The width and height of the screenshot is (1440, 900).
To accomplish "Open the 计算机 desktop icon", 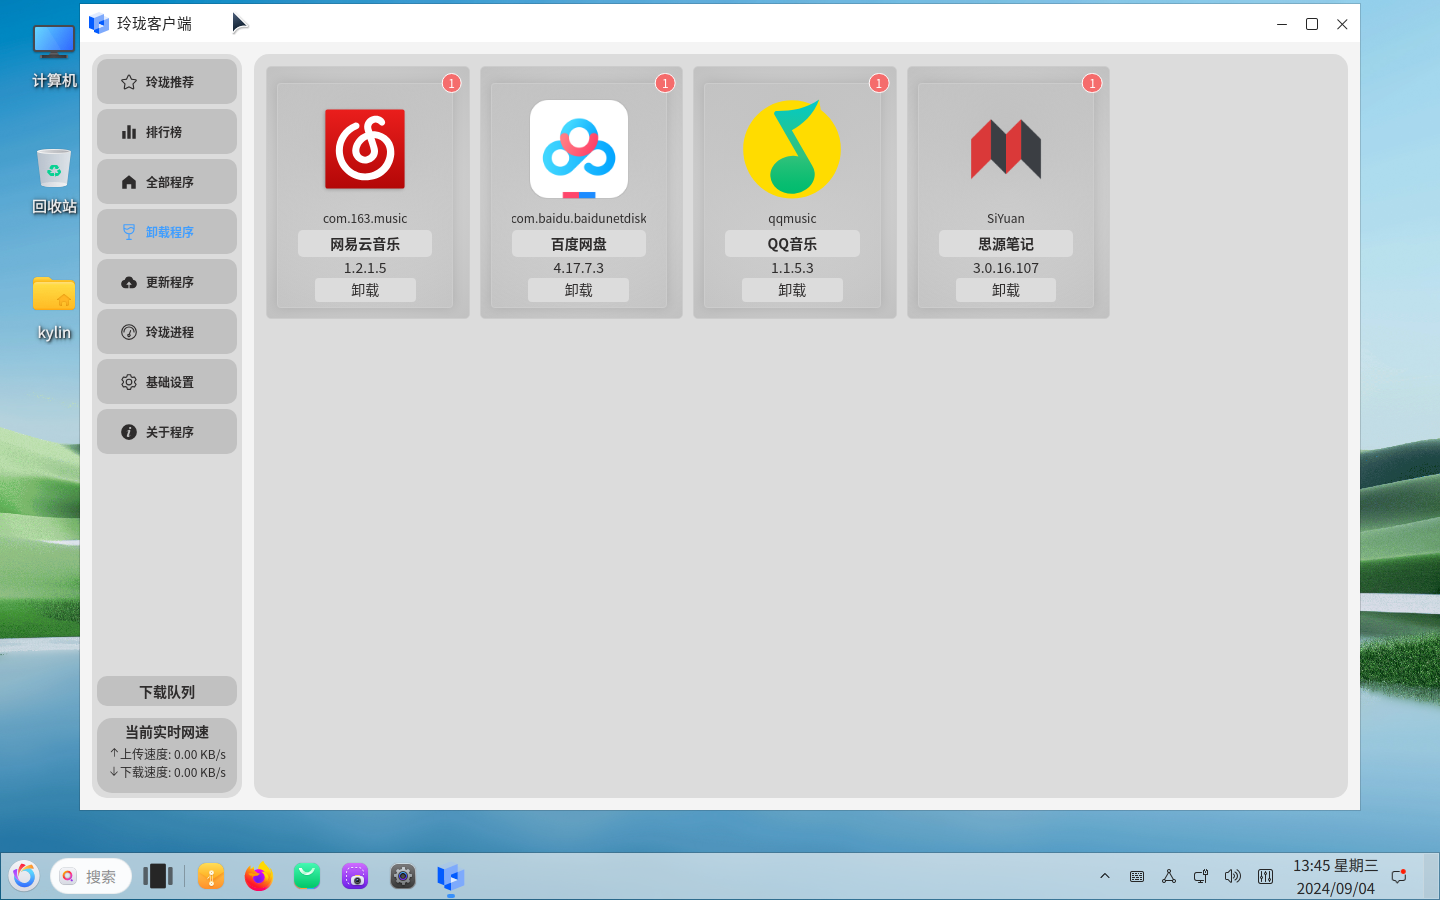I will (x=54, y=57).
